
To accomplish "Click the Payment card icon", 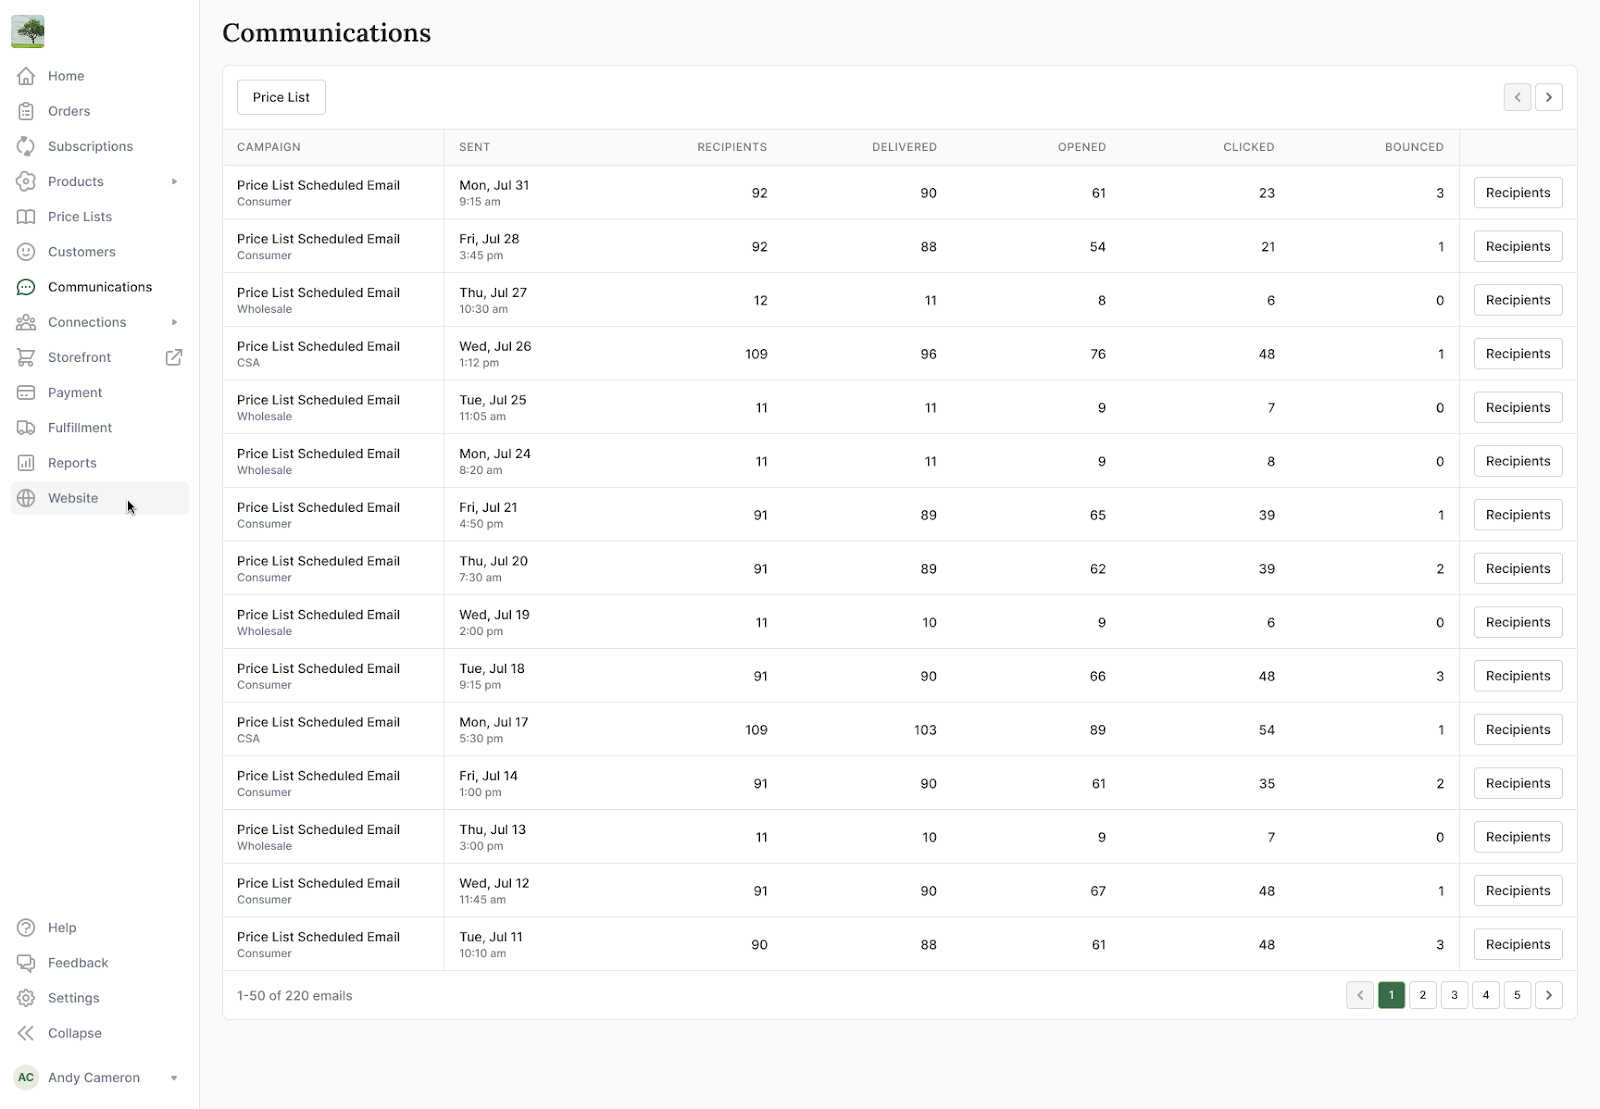I will [x=26, y=392].
